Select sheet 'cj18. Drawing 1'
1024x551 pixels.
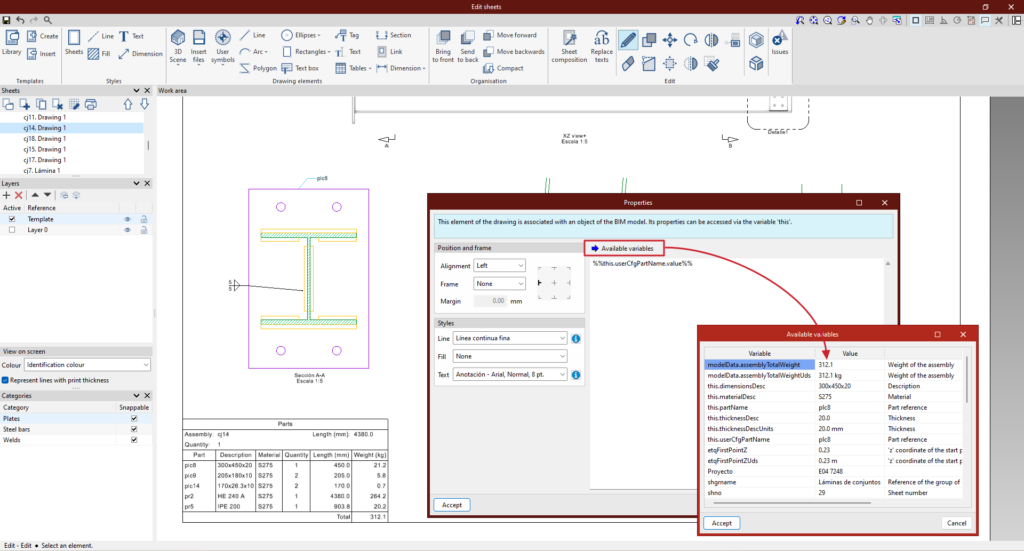[45, 138]
